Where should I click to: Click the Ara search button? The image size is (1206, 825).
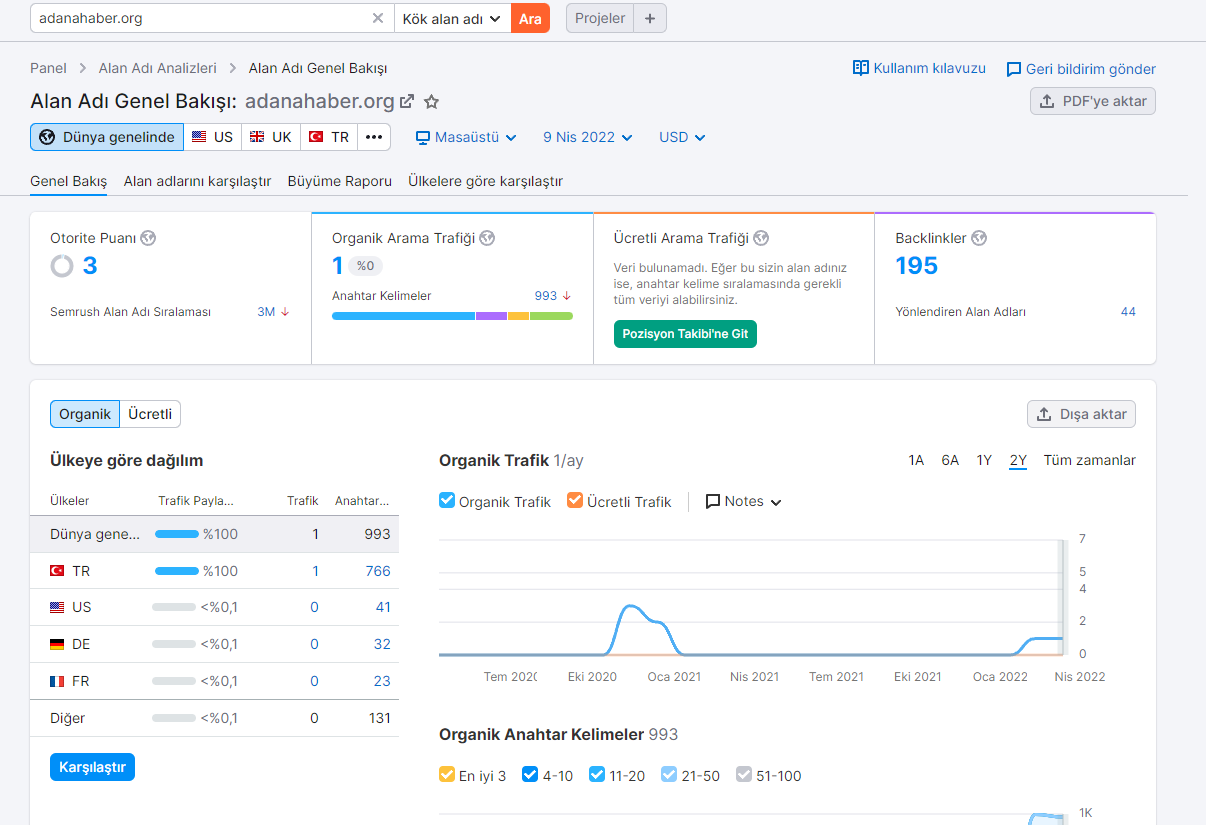(x=530, y=18)
